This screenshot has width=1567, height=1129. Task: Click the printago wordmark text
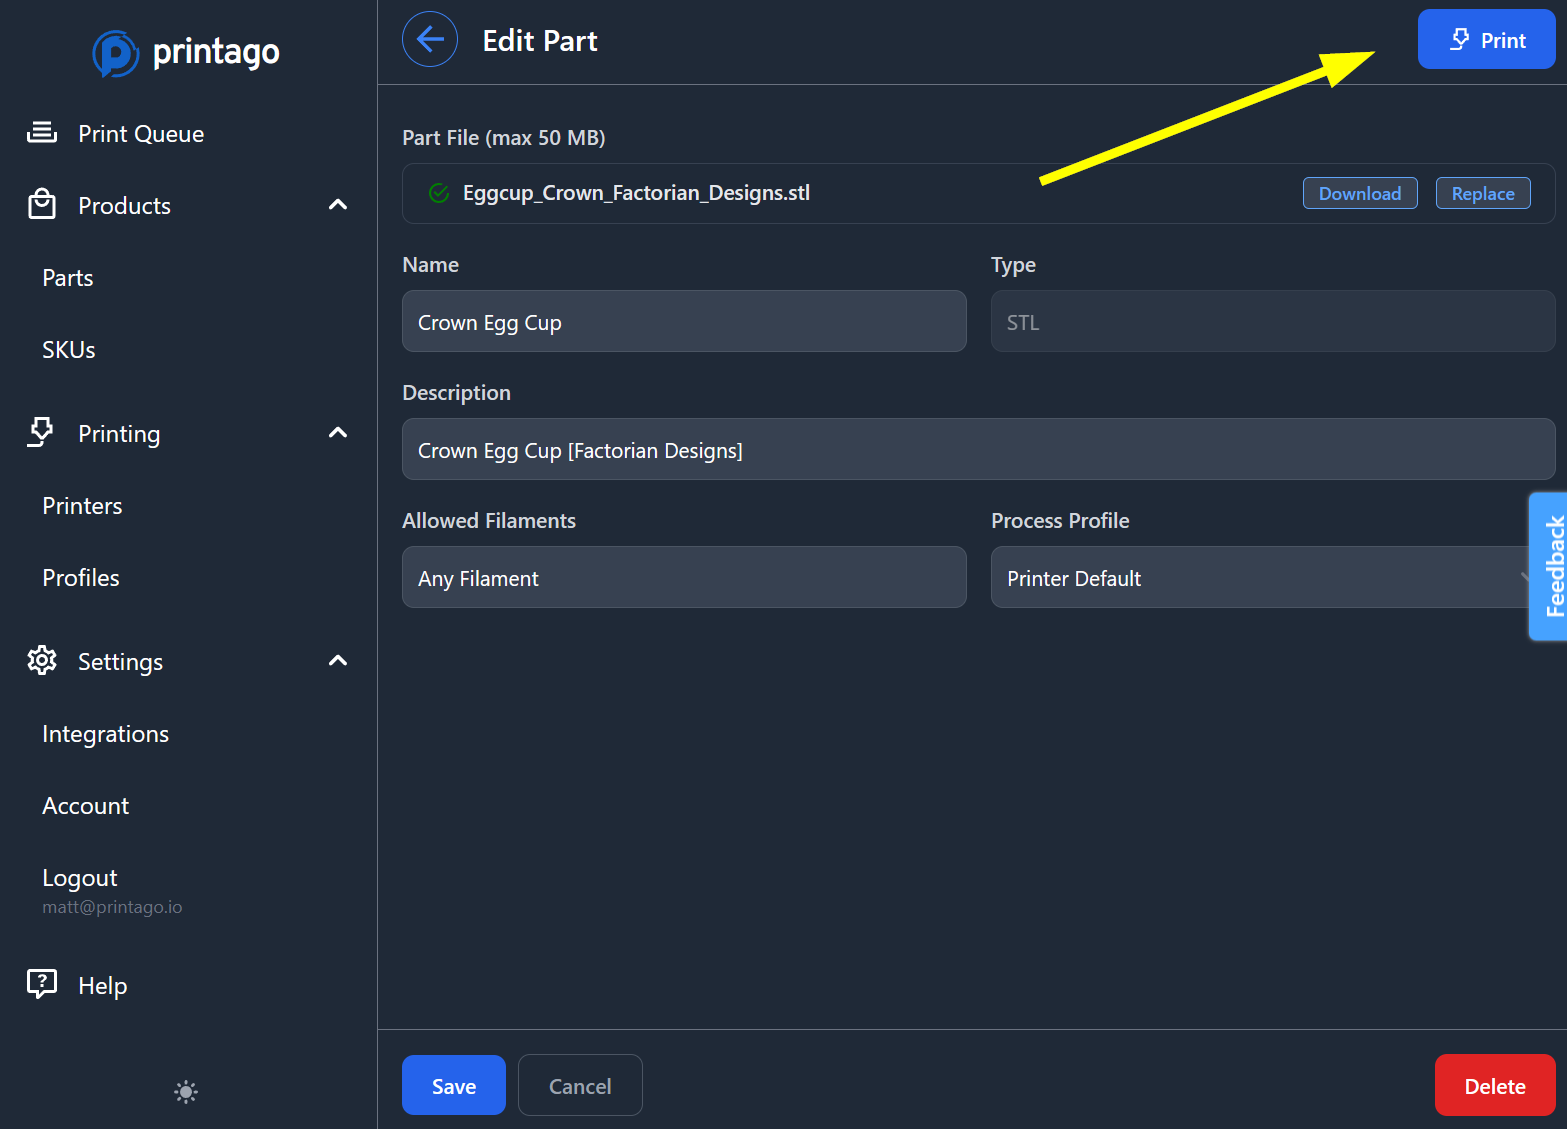(216, 52)
